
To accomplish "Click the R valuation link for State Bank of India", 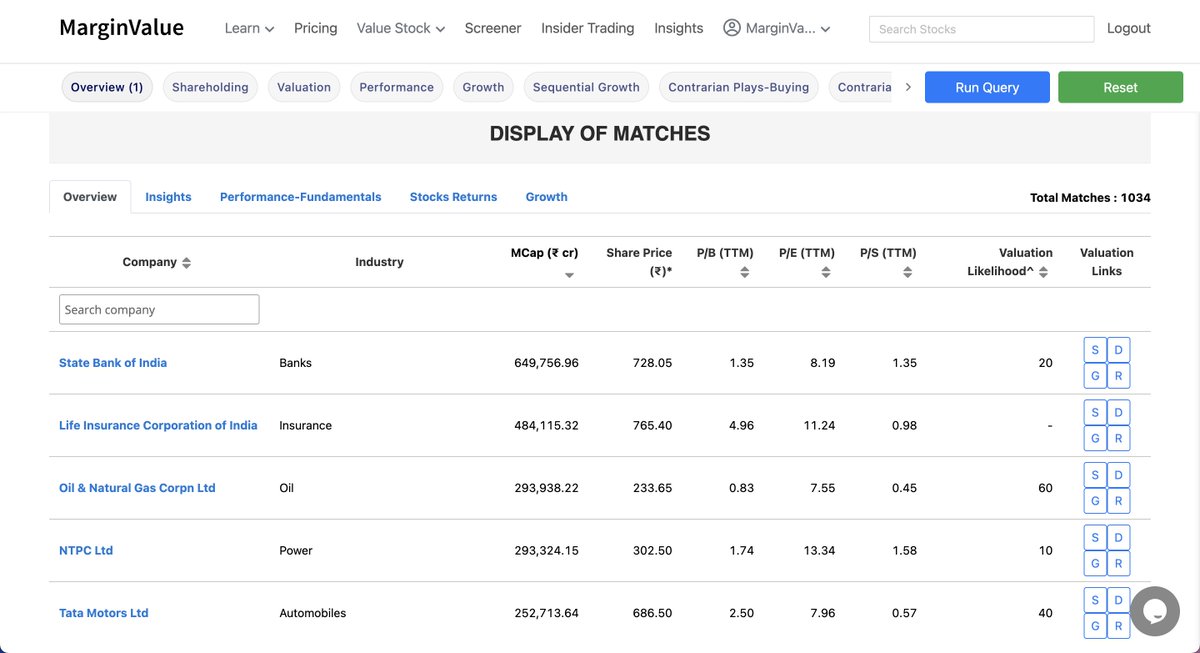I will pos(1119,376).
